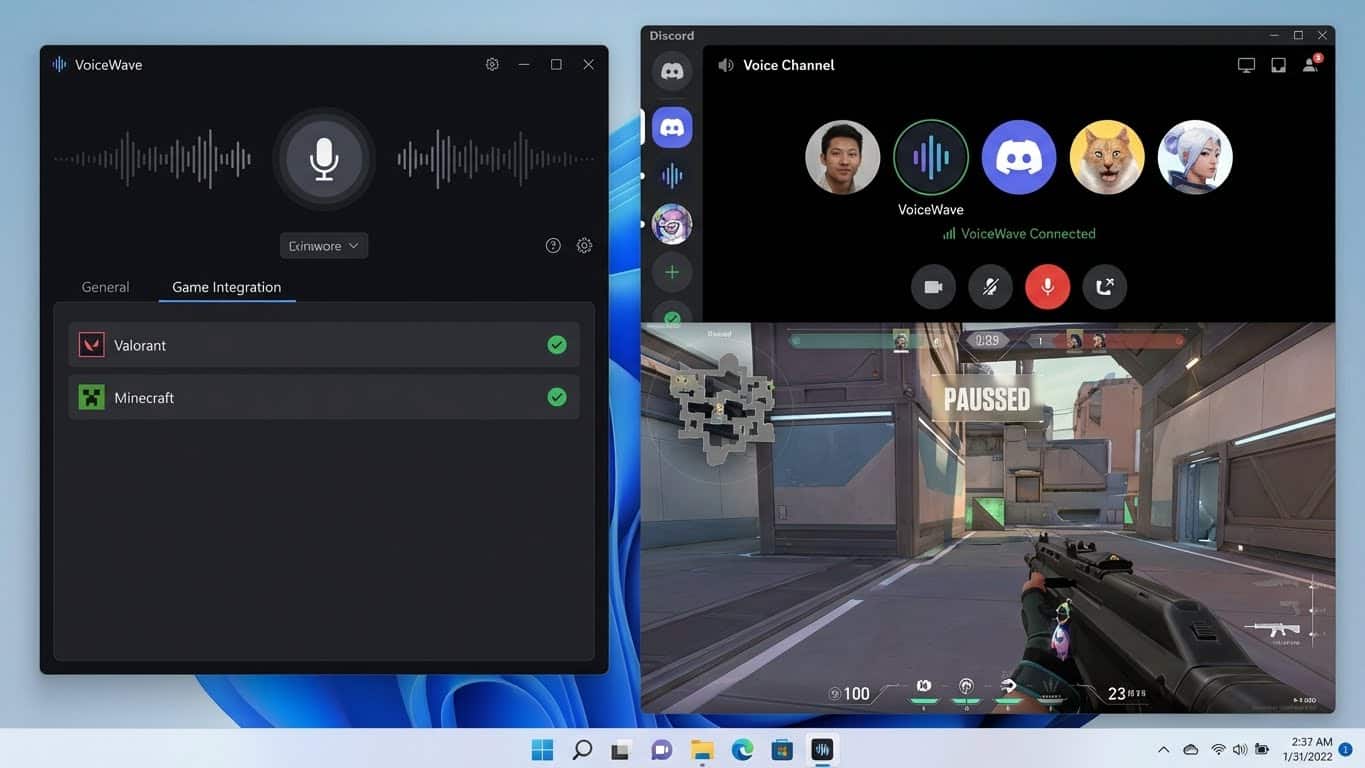Open the Wi-Fi network tray icon

(x=1218, y=749)
